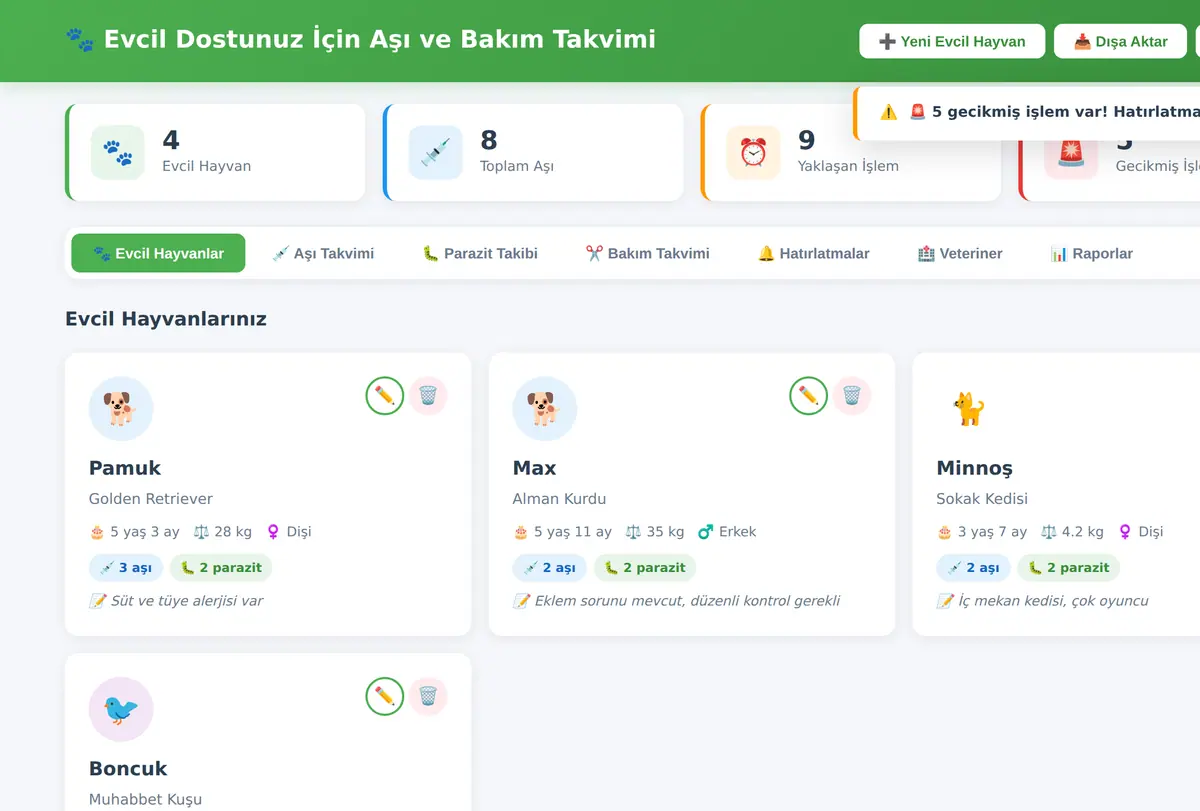View the Raporlar tab
This screenshot has width=1200, height=811.
click(x=1092, y=254)
